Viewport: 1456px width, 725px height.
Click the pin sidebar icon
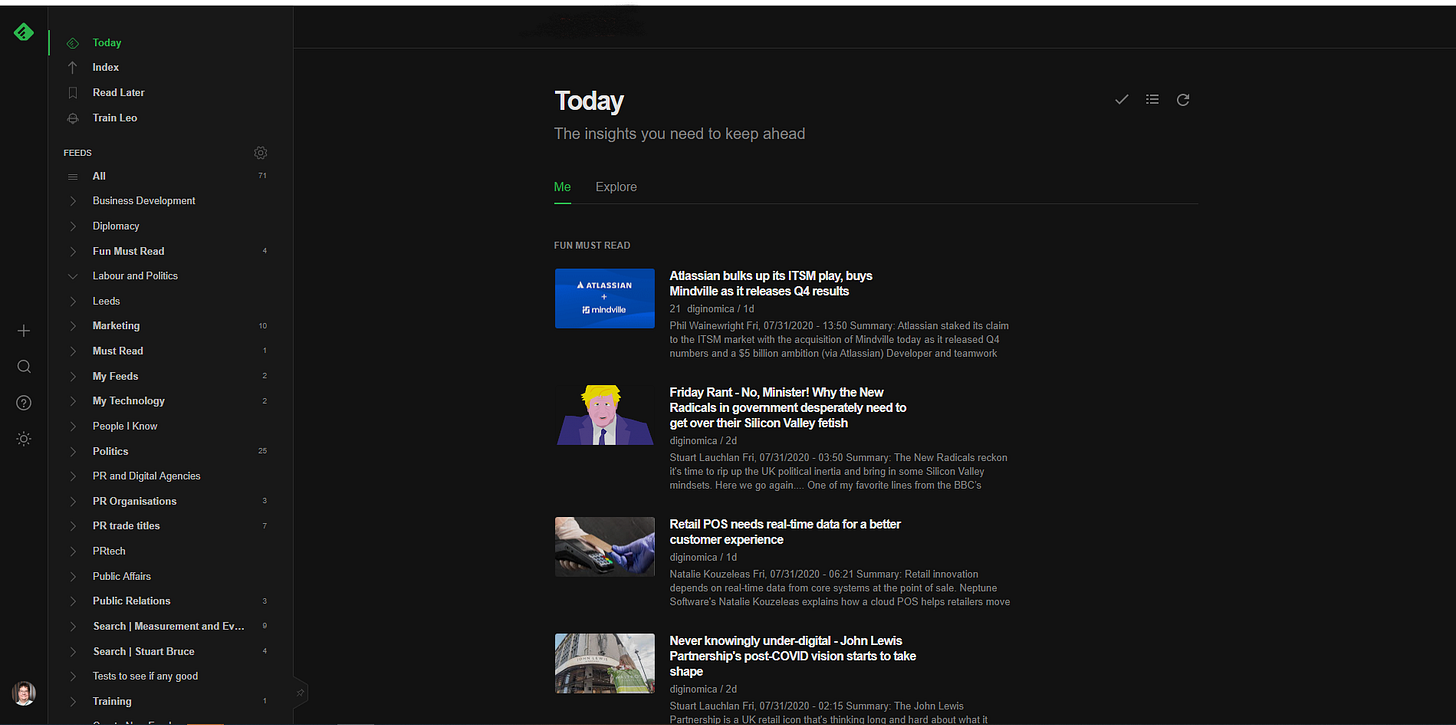(x=300, y=691)
